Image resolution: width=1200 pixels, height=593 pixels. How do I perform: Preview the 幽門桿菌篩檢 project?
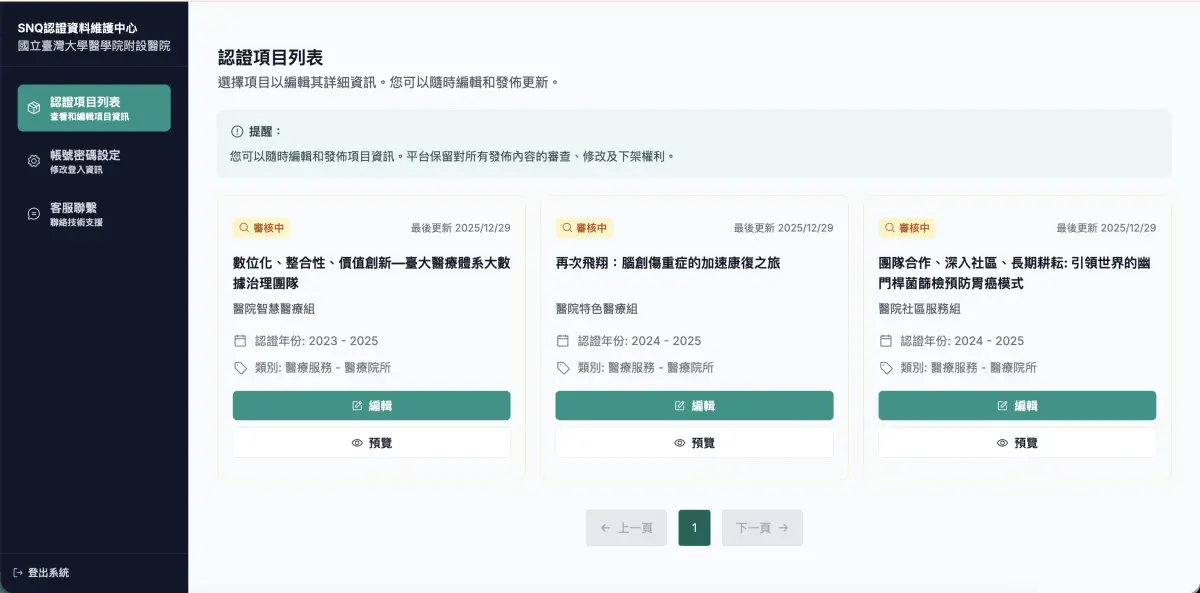(x=1016, y=442)
